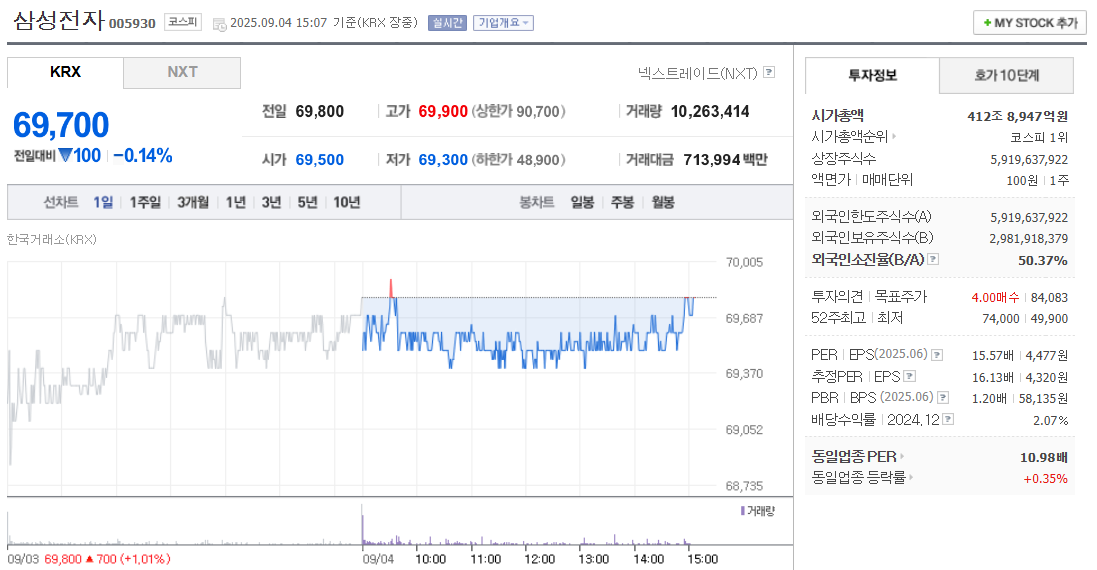Show the 일봉 candlestick chart

[582, 203]
